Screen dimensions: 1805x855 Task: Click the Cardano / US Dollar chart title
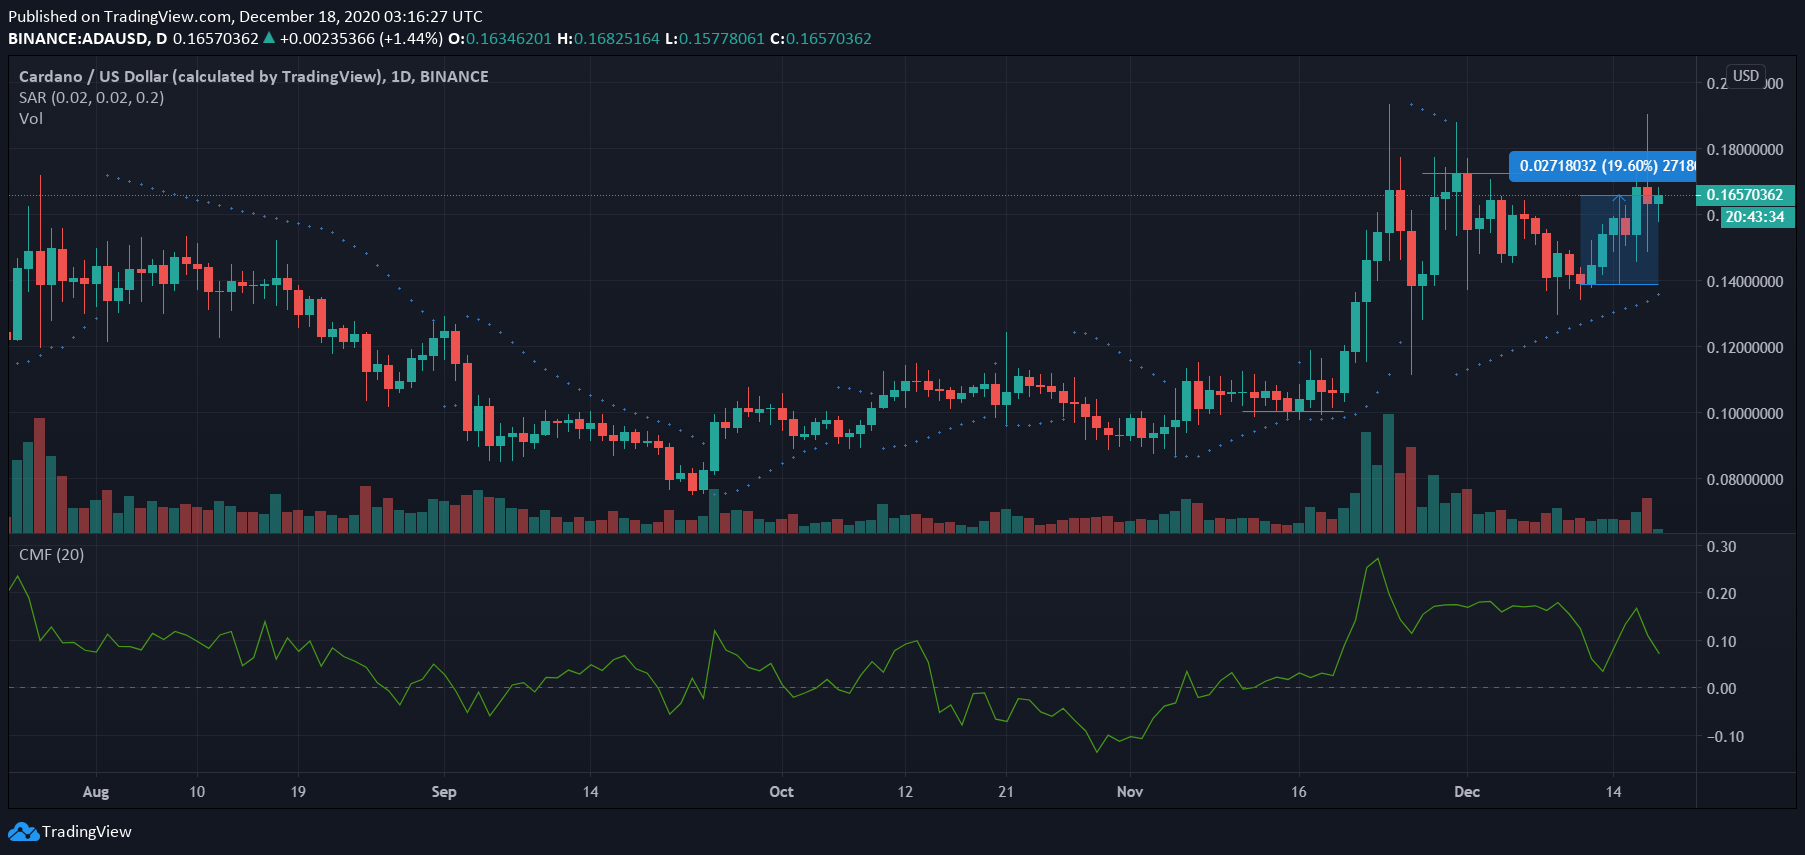(253, 77)
